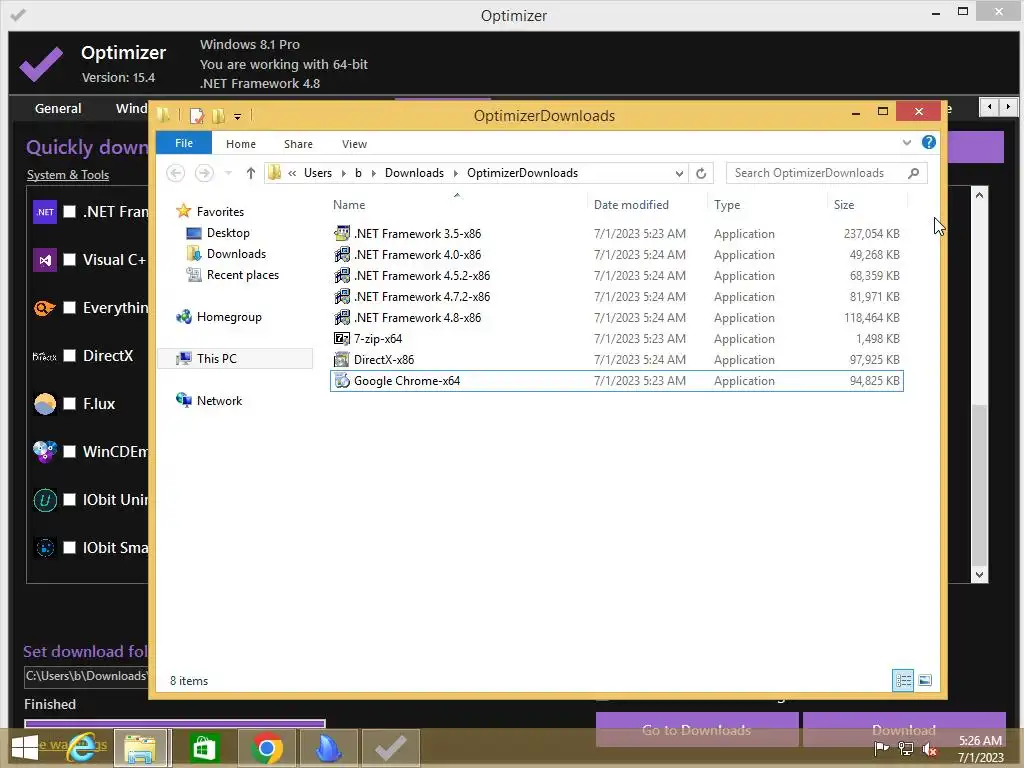This screenshot has width=1024, height=768.
Task: Open Downloads in the navigation pane
Action: pyautogui.click(x=236, y=253)
